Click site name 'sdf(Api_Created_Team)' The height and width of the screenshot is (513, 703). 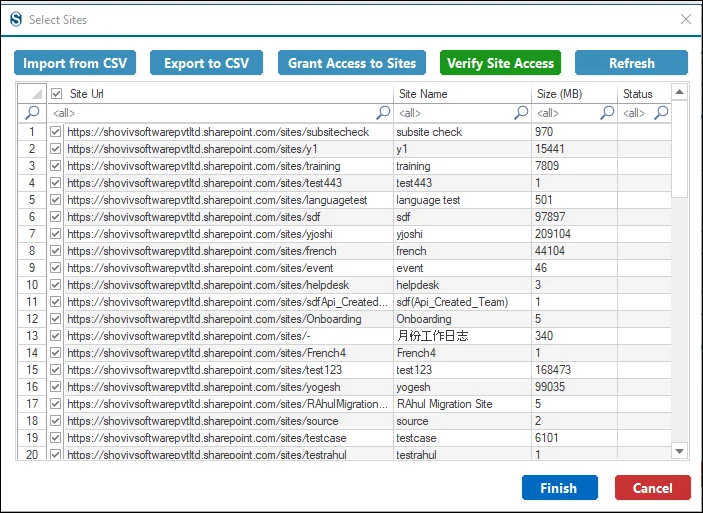[x=452, y=302]
